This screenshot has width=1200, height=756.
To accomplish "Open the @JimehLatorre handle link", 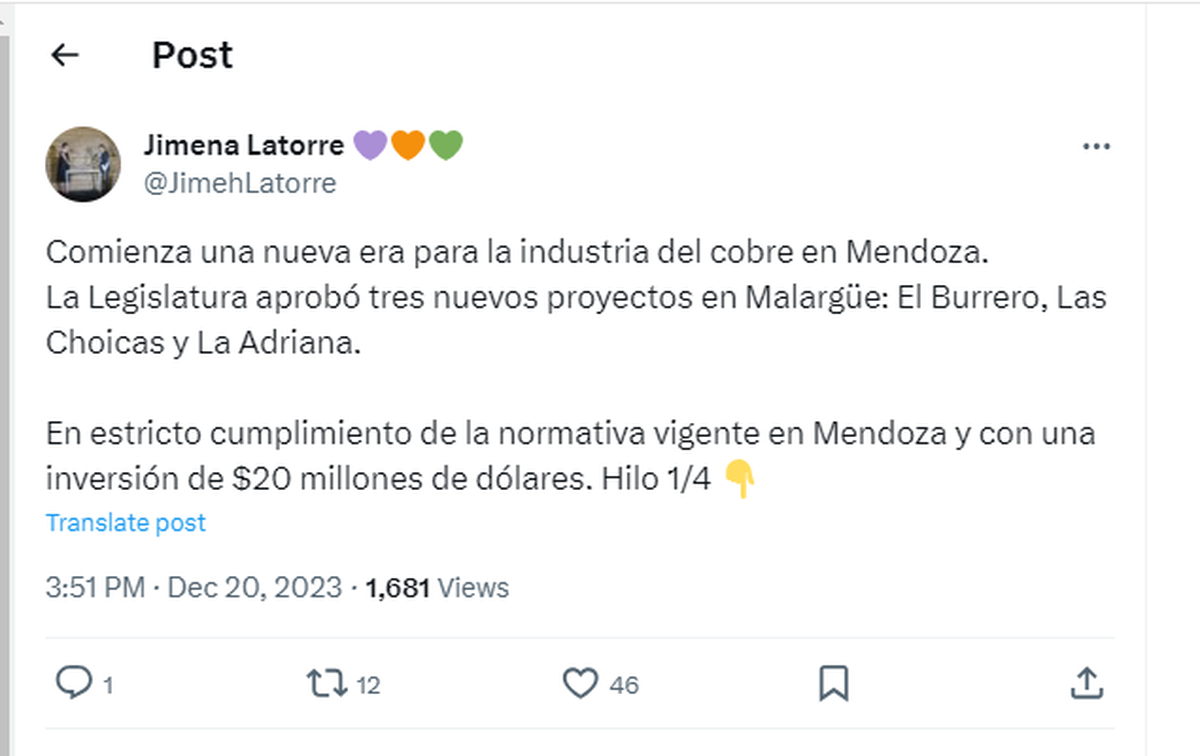I will click(240, 184).
